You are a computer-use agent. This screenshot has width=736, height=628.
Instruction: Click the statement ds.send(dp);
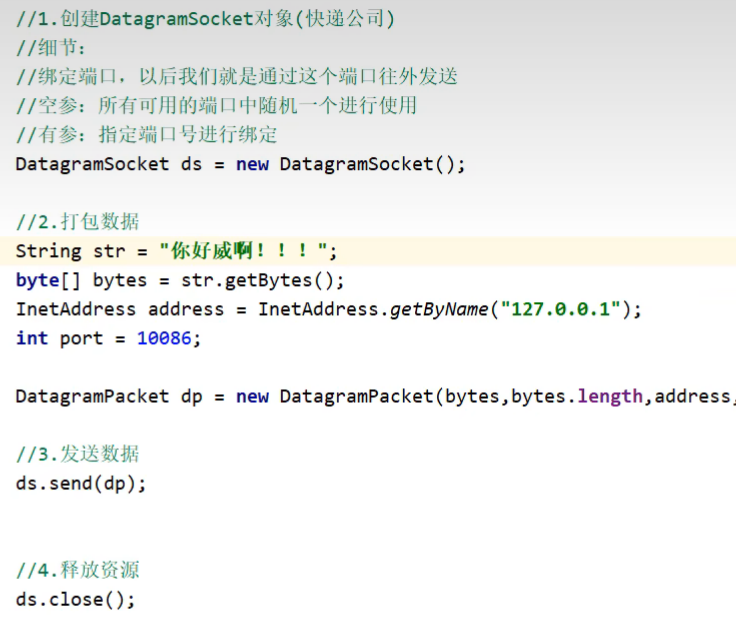(81, 483)
